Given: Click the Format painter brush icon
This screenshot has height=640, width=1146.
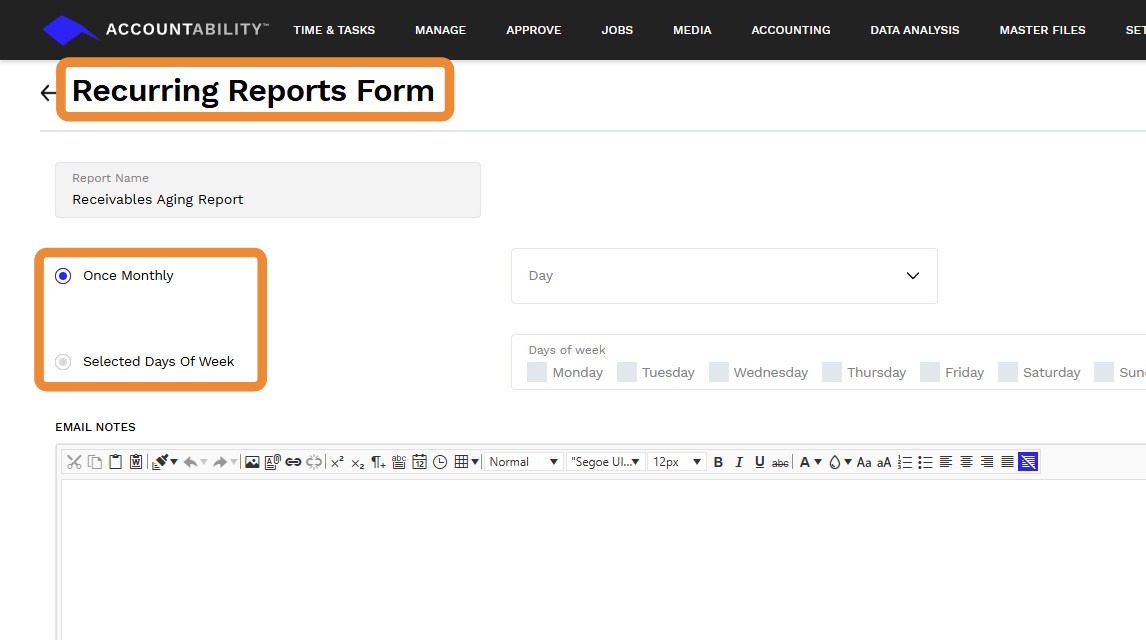Looking at the screenshot, I should click(x=159, y=462).
